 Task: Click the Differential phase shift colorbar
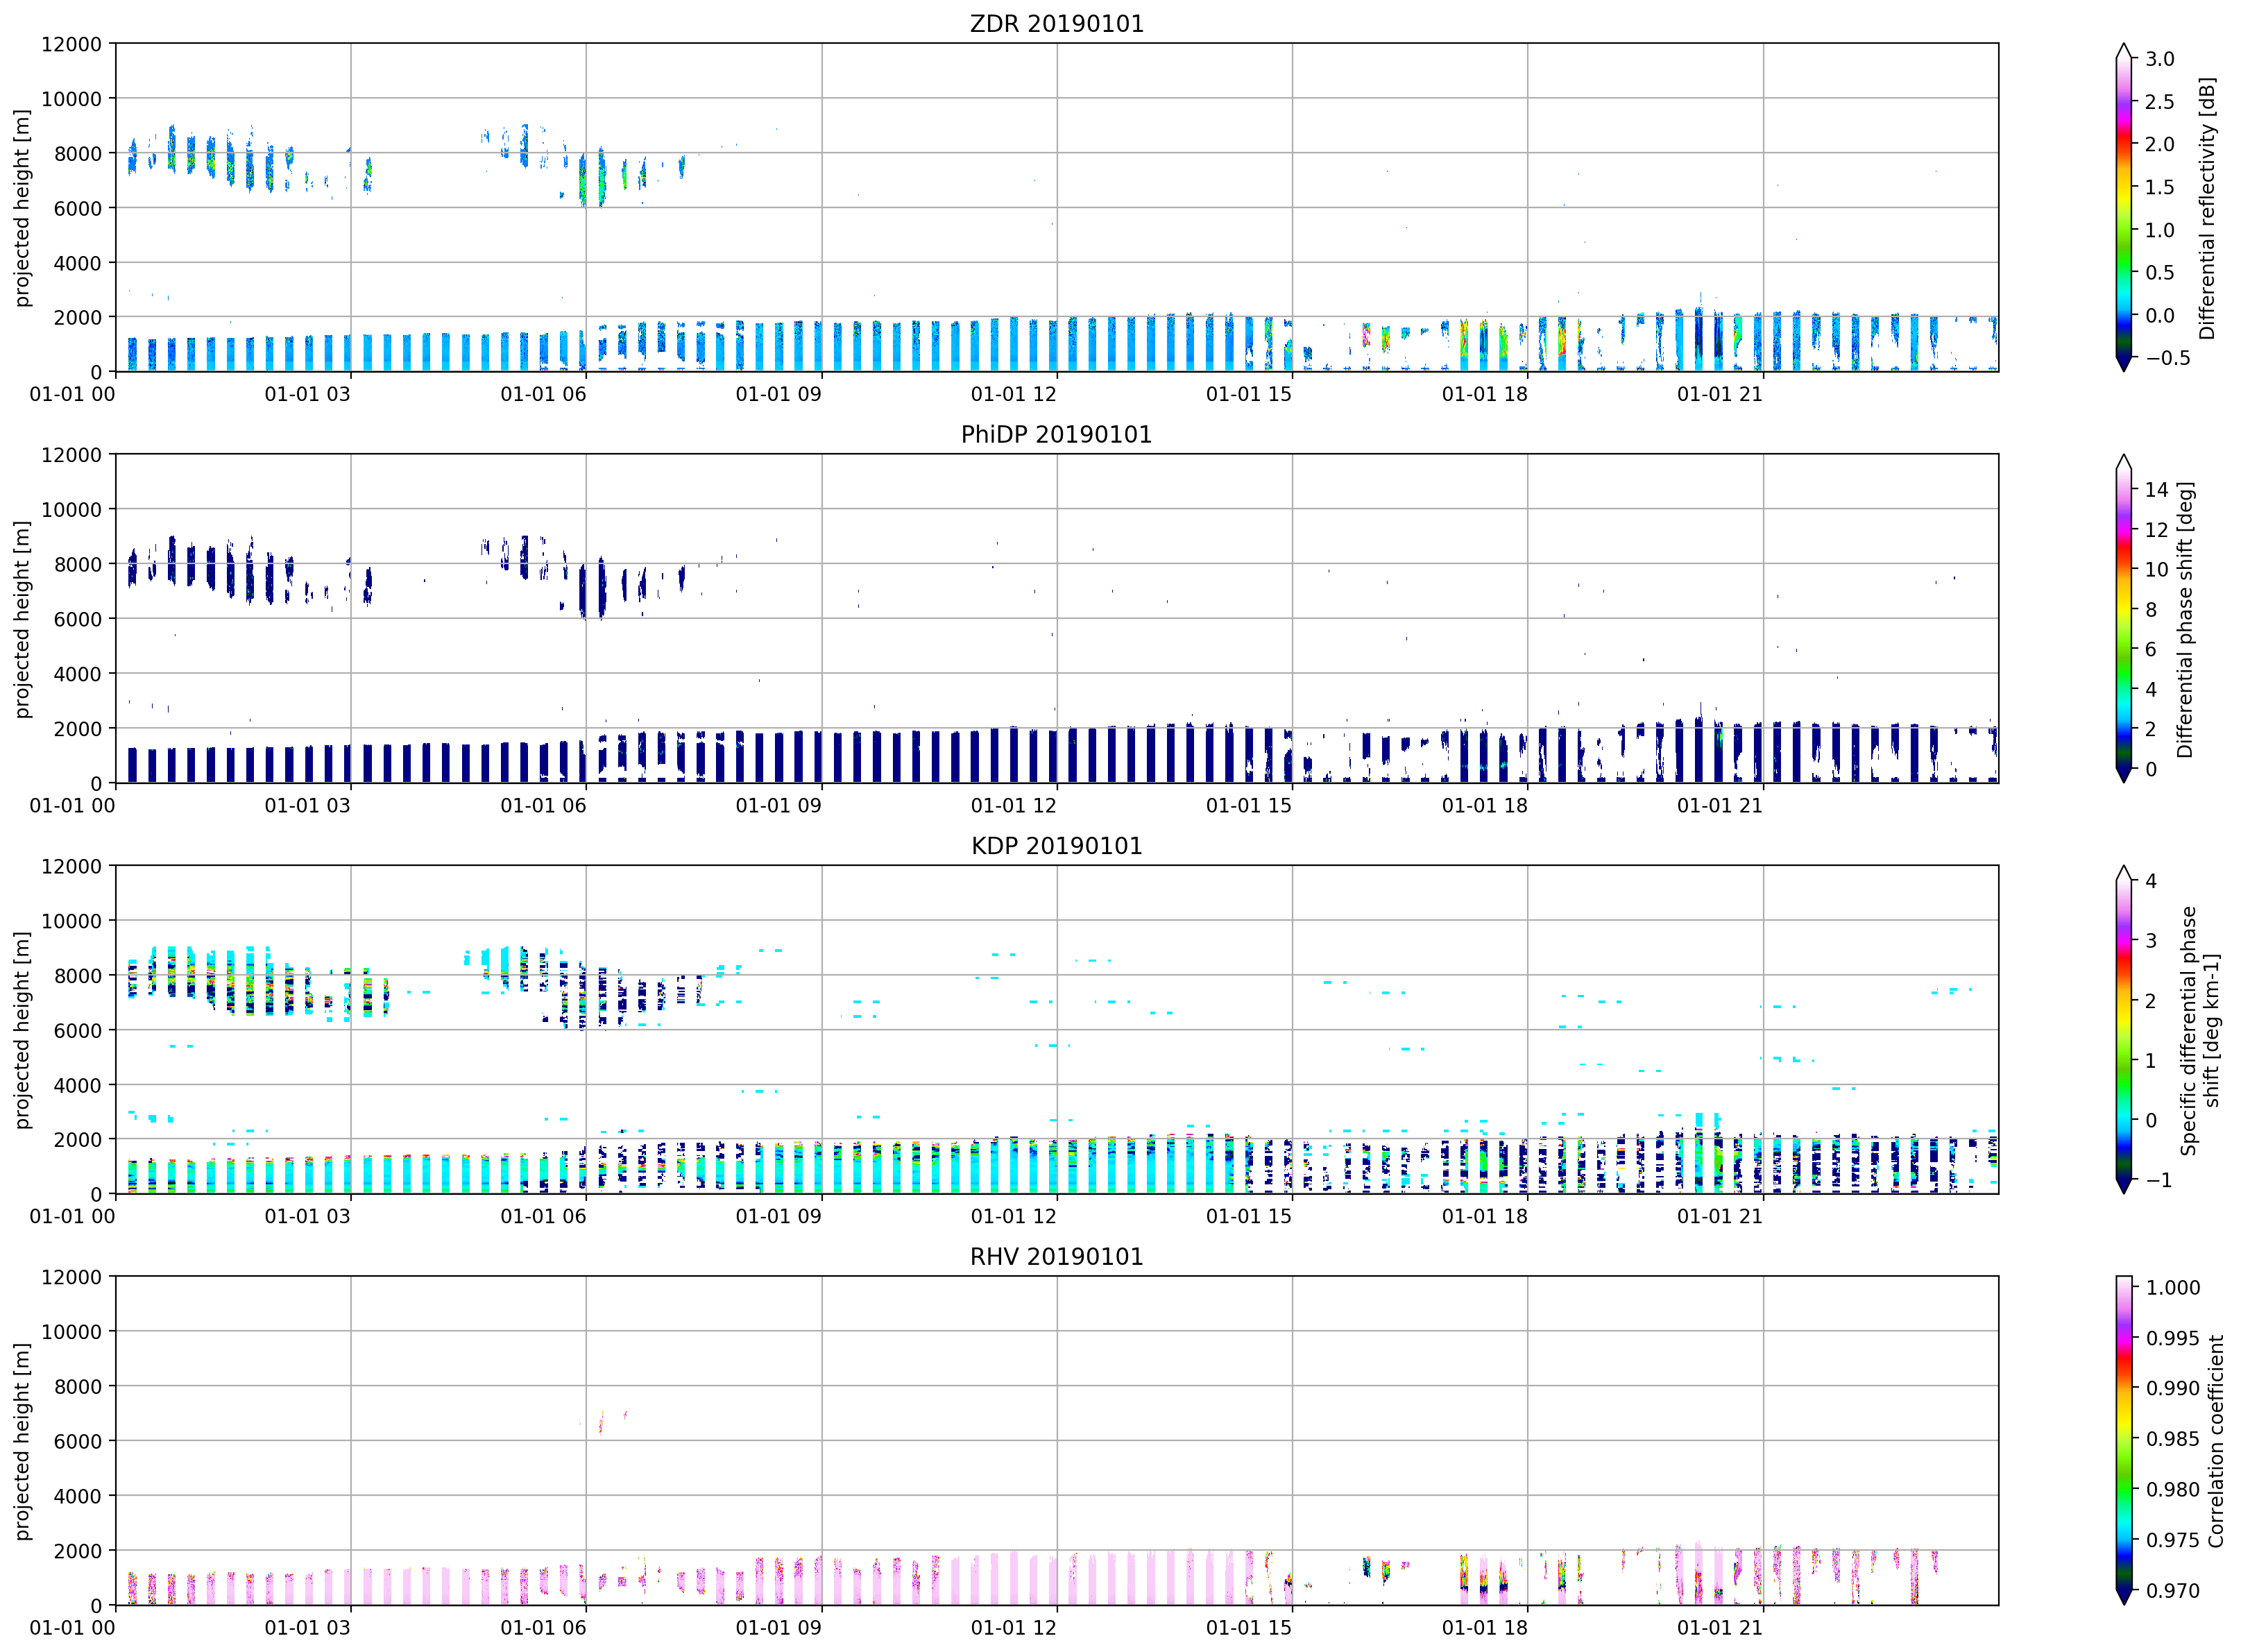point(2123,618)
